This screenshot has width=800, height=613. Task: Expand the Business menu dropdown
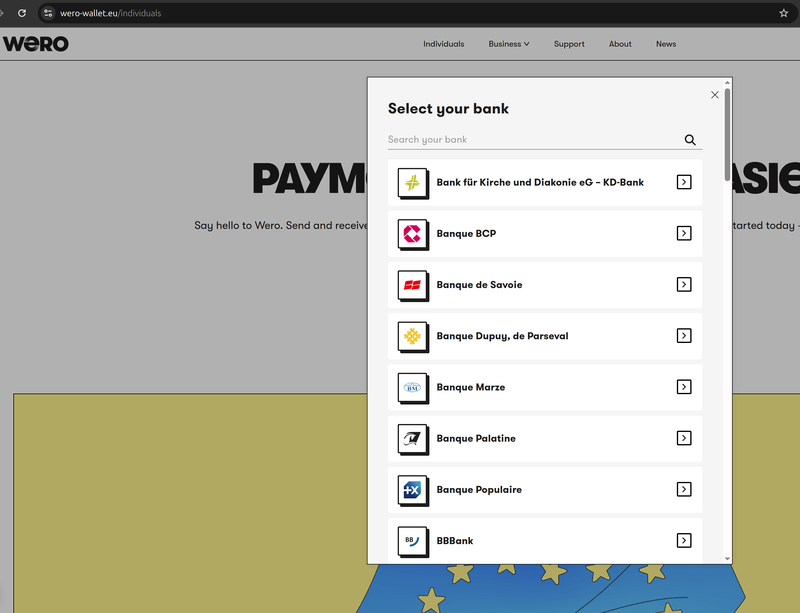point(509,44)
